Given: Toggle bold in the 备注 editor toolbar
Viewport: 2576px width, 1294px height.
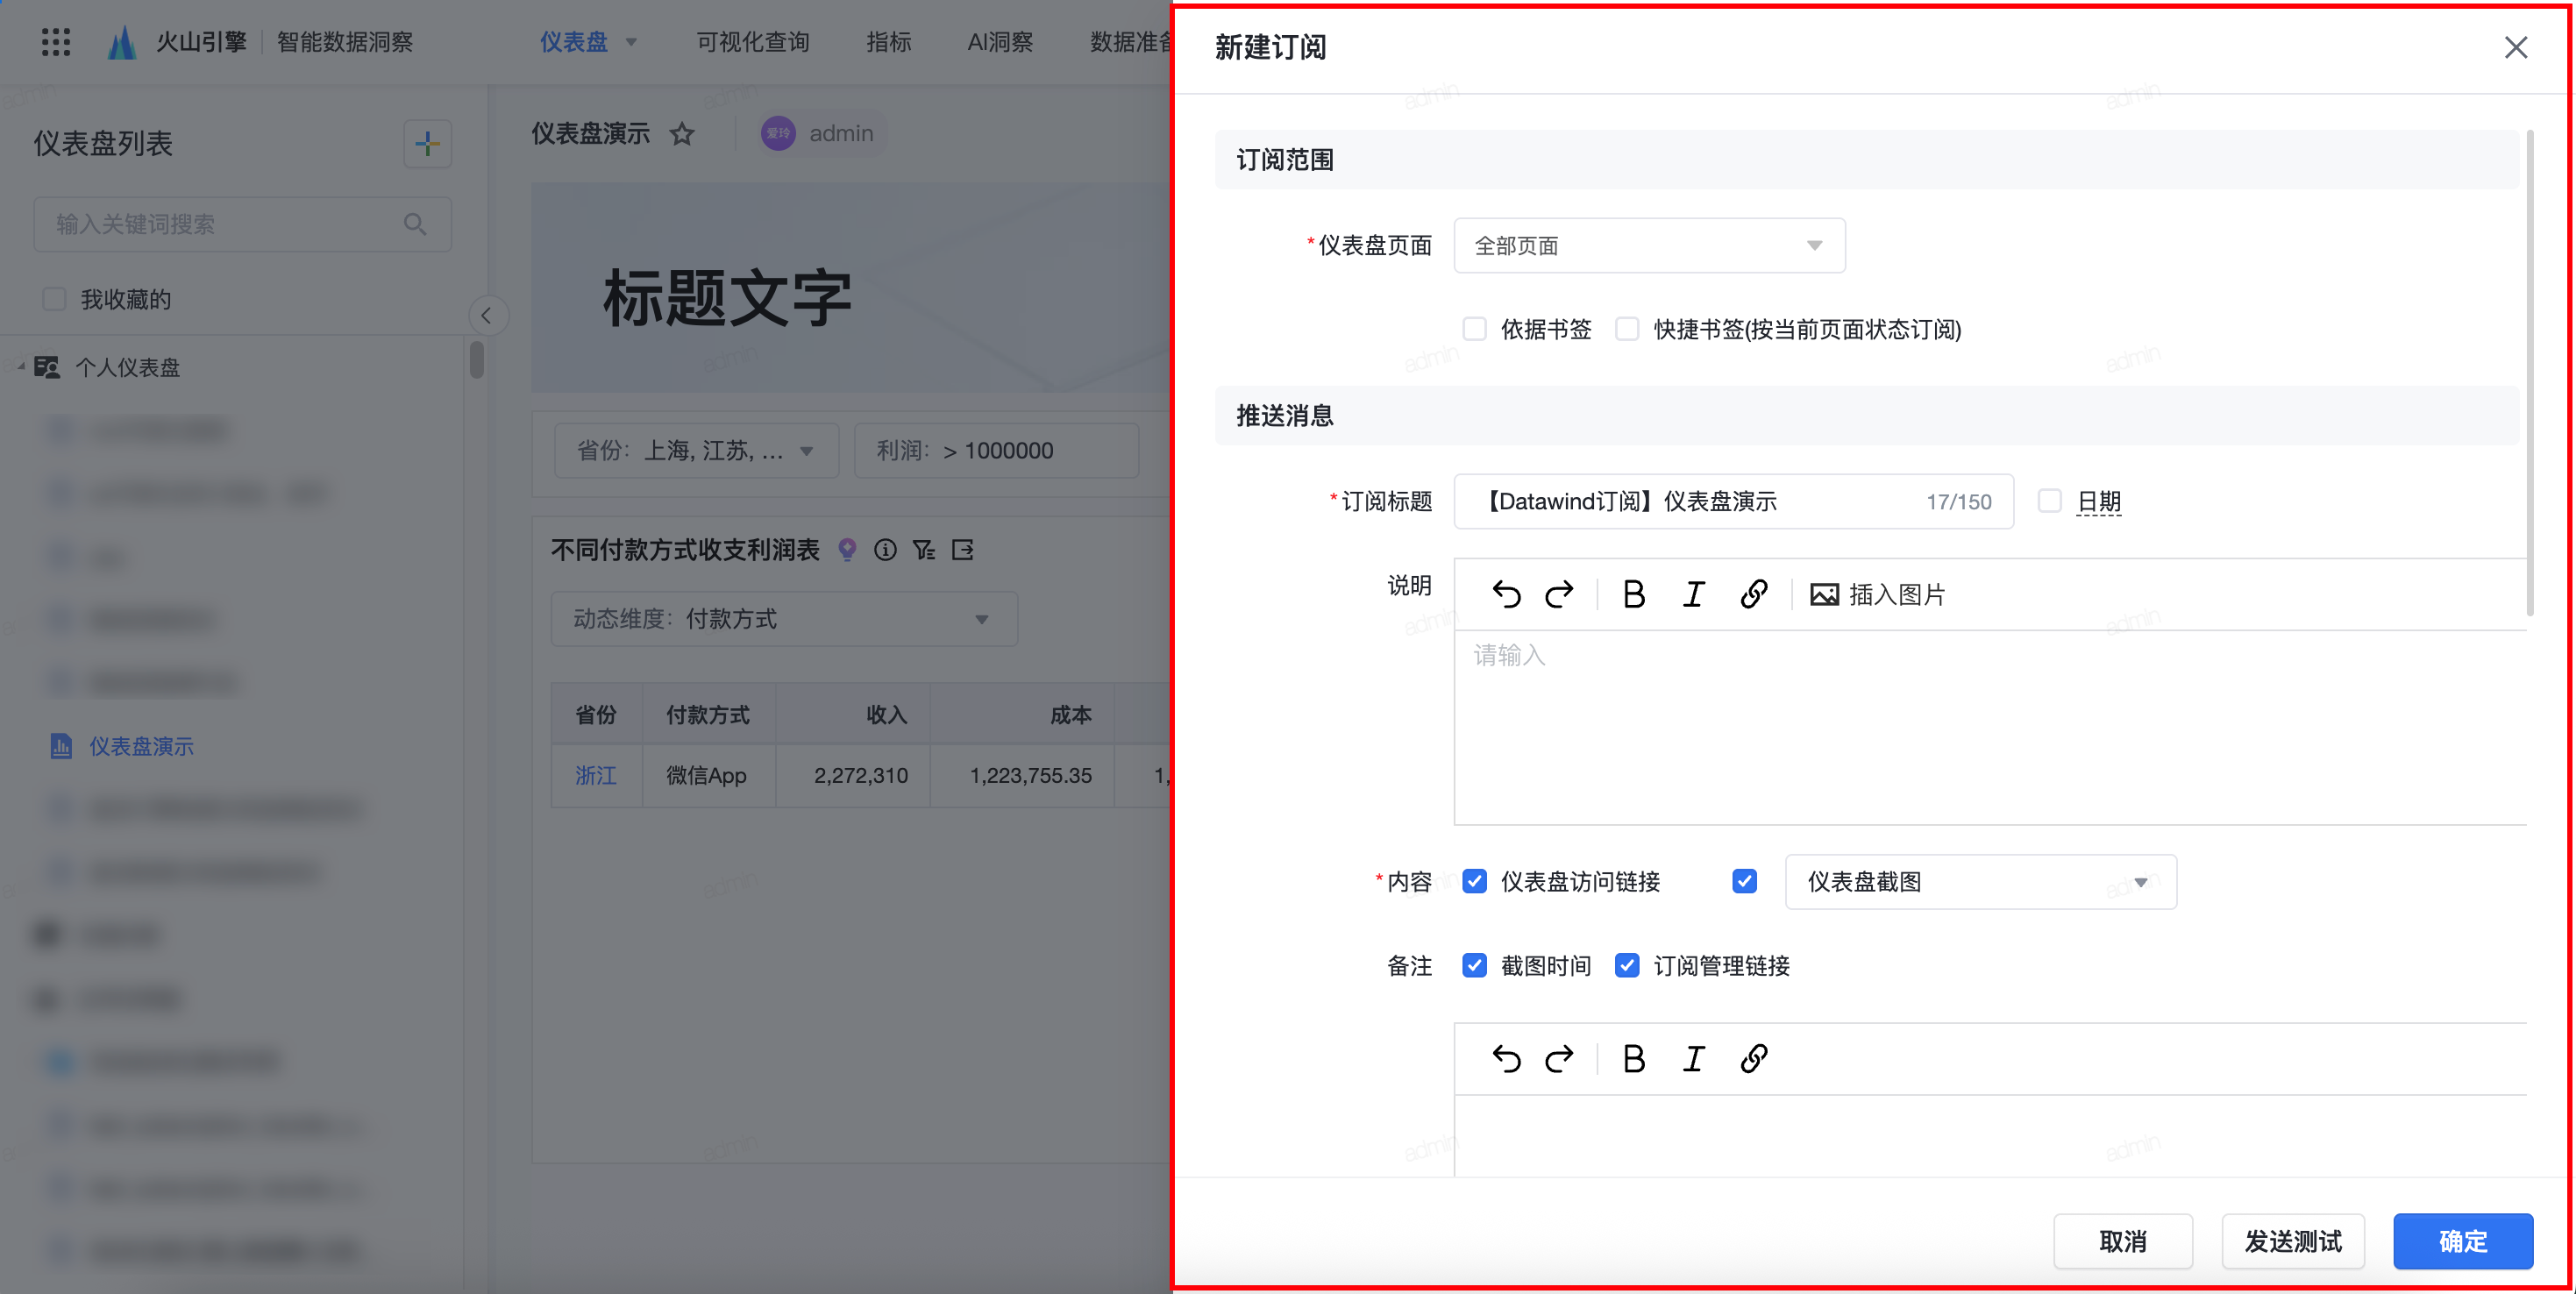Looking at the screenshot, I should [x=1633, y=1058].
